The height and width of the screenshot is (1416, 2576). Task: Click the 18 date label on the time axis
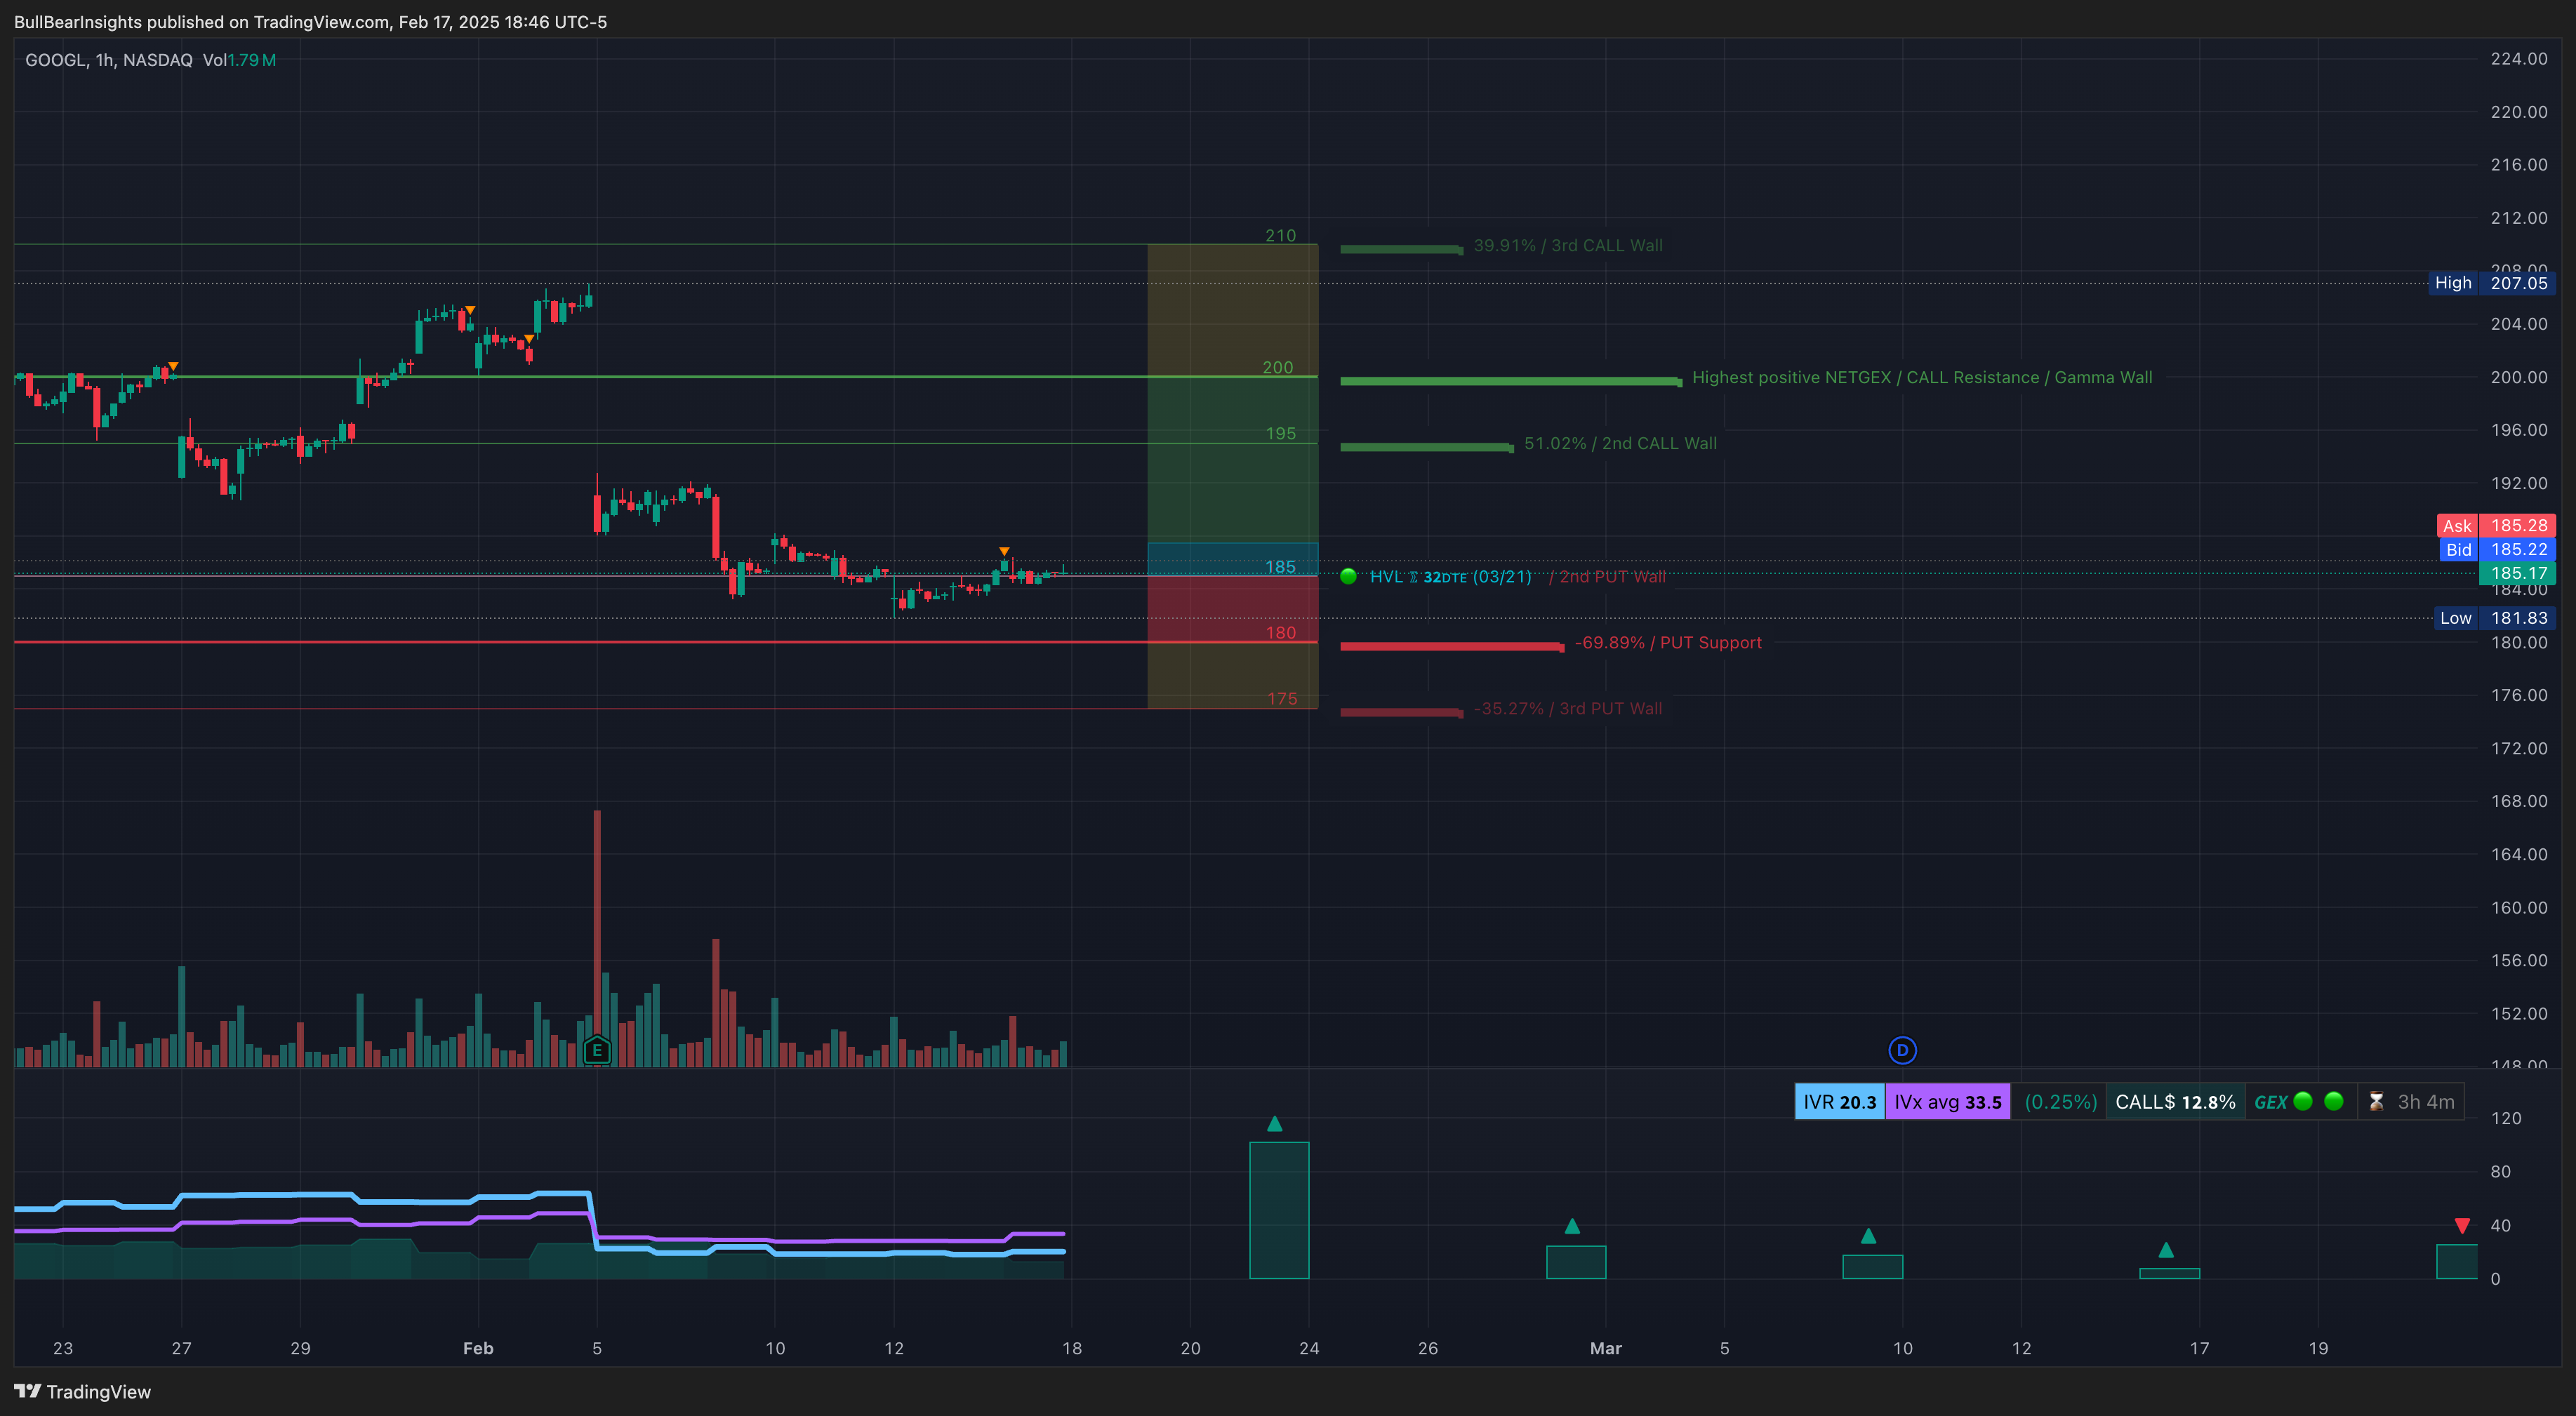tap(1072, 1348)
